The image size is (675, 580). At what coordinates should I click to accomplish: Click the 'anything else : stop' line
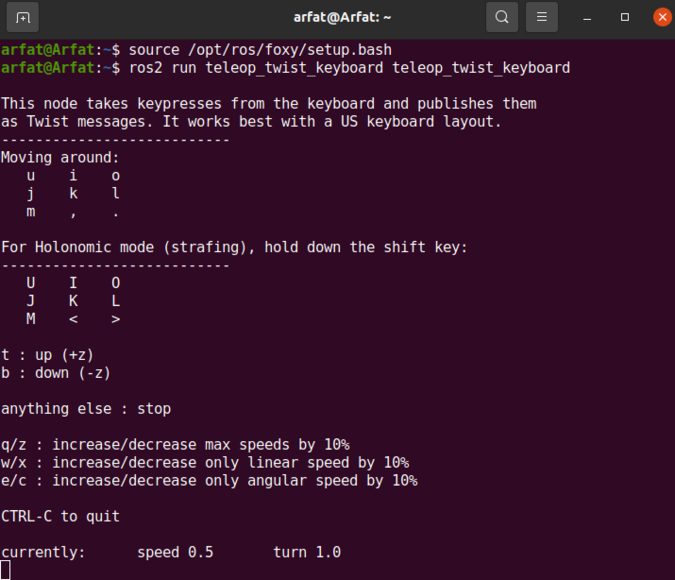click(x=86, y=408)
